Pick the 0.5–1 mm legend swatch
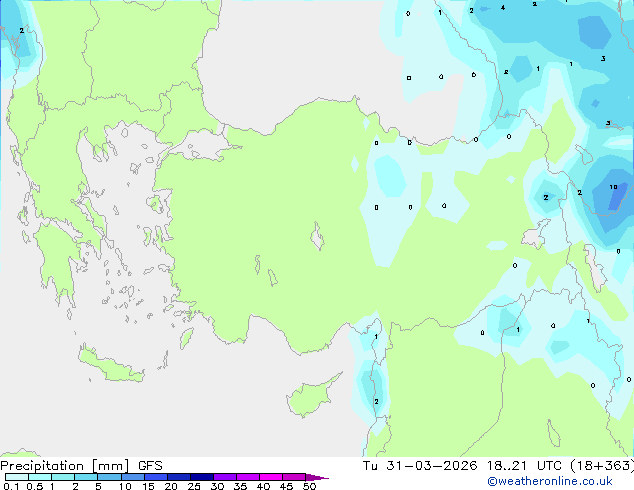The image size is (634, 490). tap(40, 477)
